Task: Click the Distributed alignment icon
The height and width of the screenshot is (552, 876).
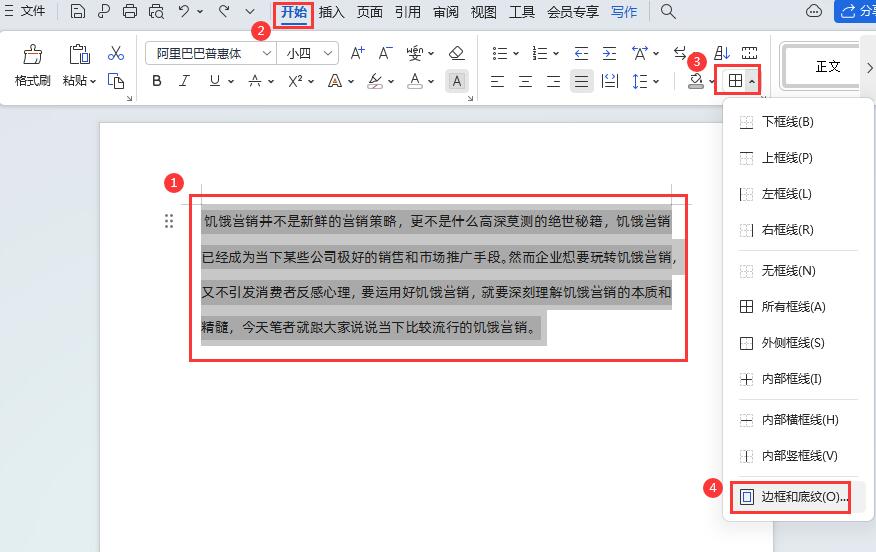Action: pos(610,82)
